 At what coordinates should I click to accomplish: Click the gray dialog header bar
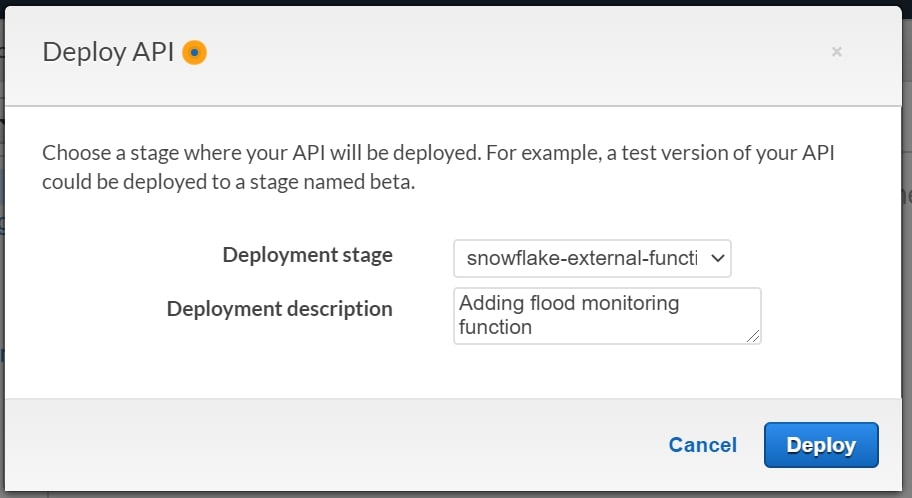coord(454,56)
